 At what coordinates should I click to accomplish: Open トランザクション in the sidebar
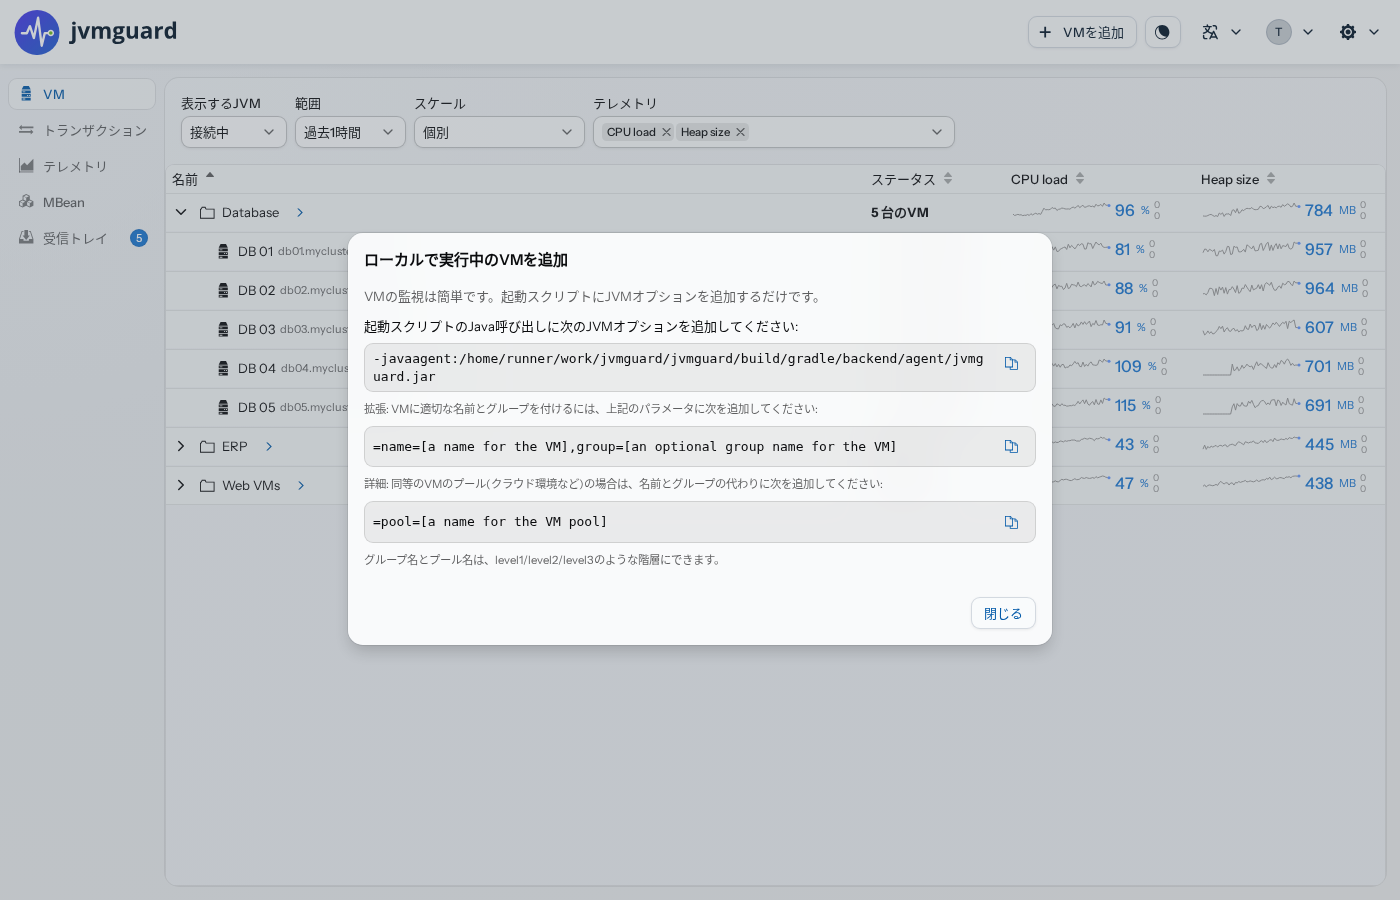click(x=82, y=130)
